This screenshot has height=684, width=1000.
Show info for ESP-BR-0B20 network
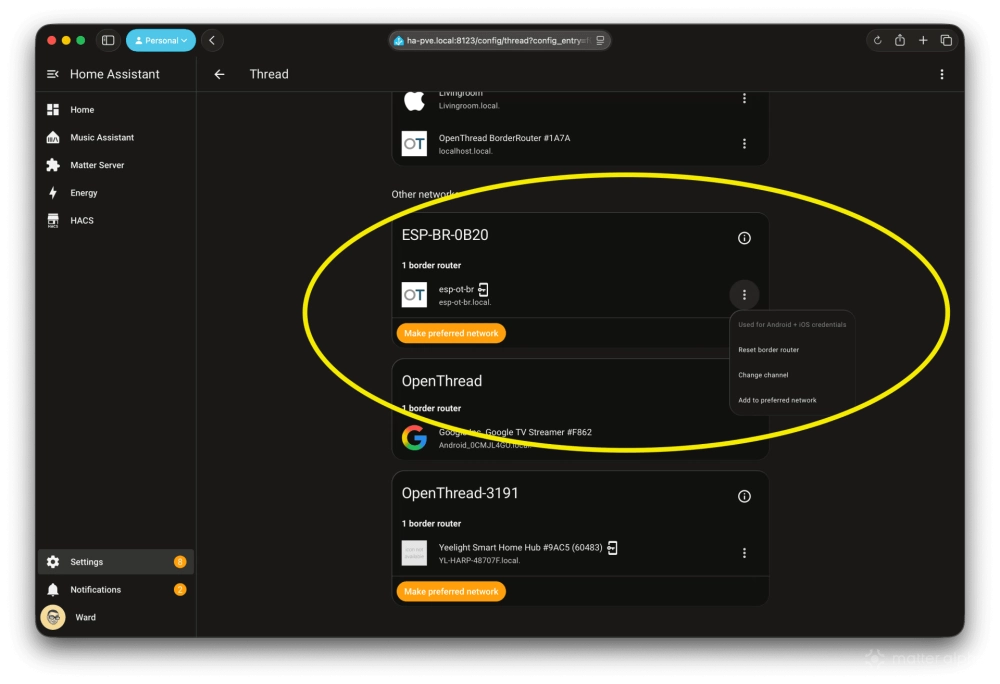[744, 238]
